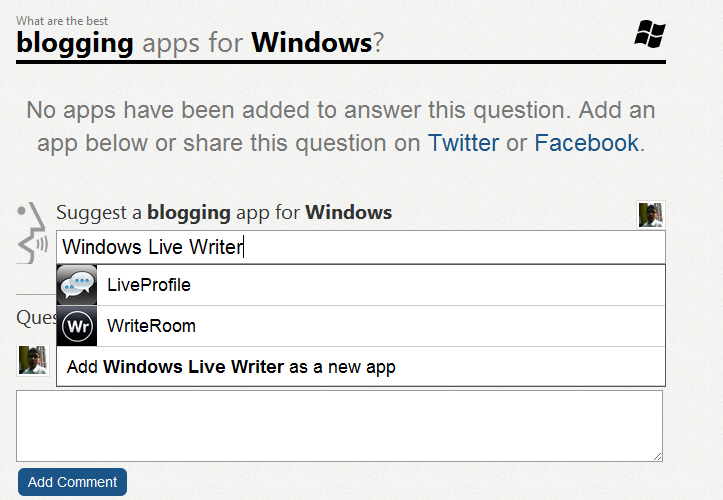Click the Windows logo icon
Viewport: 723px width, 500px height.
(650, 34)
